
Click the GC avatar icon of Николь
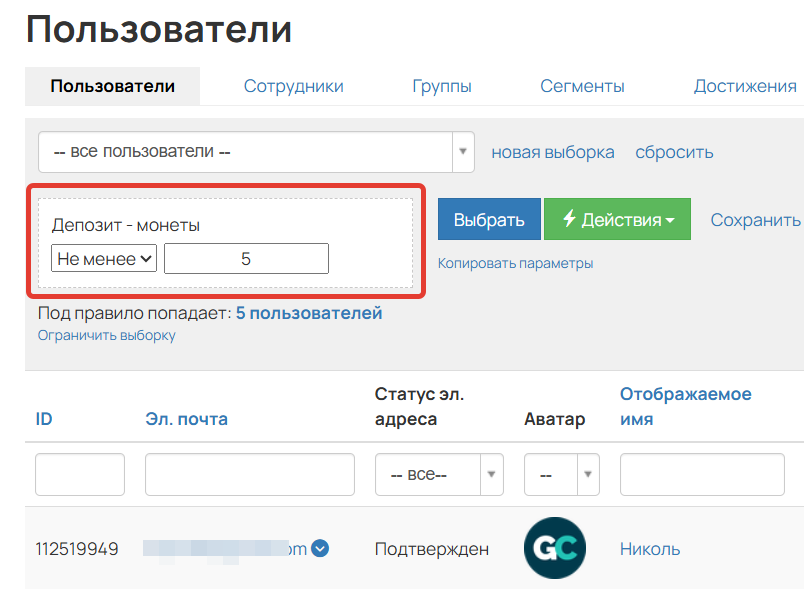555,548
